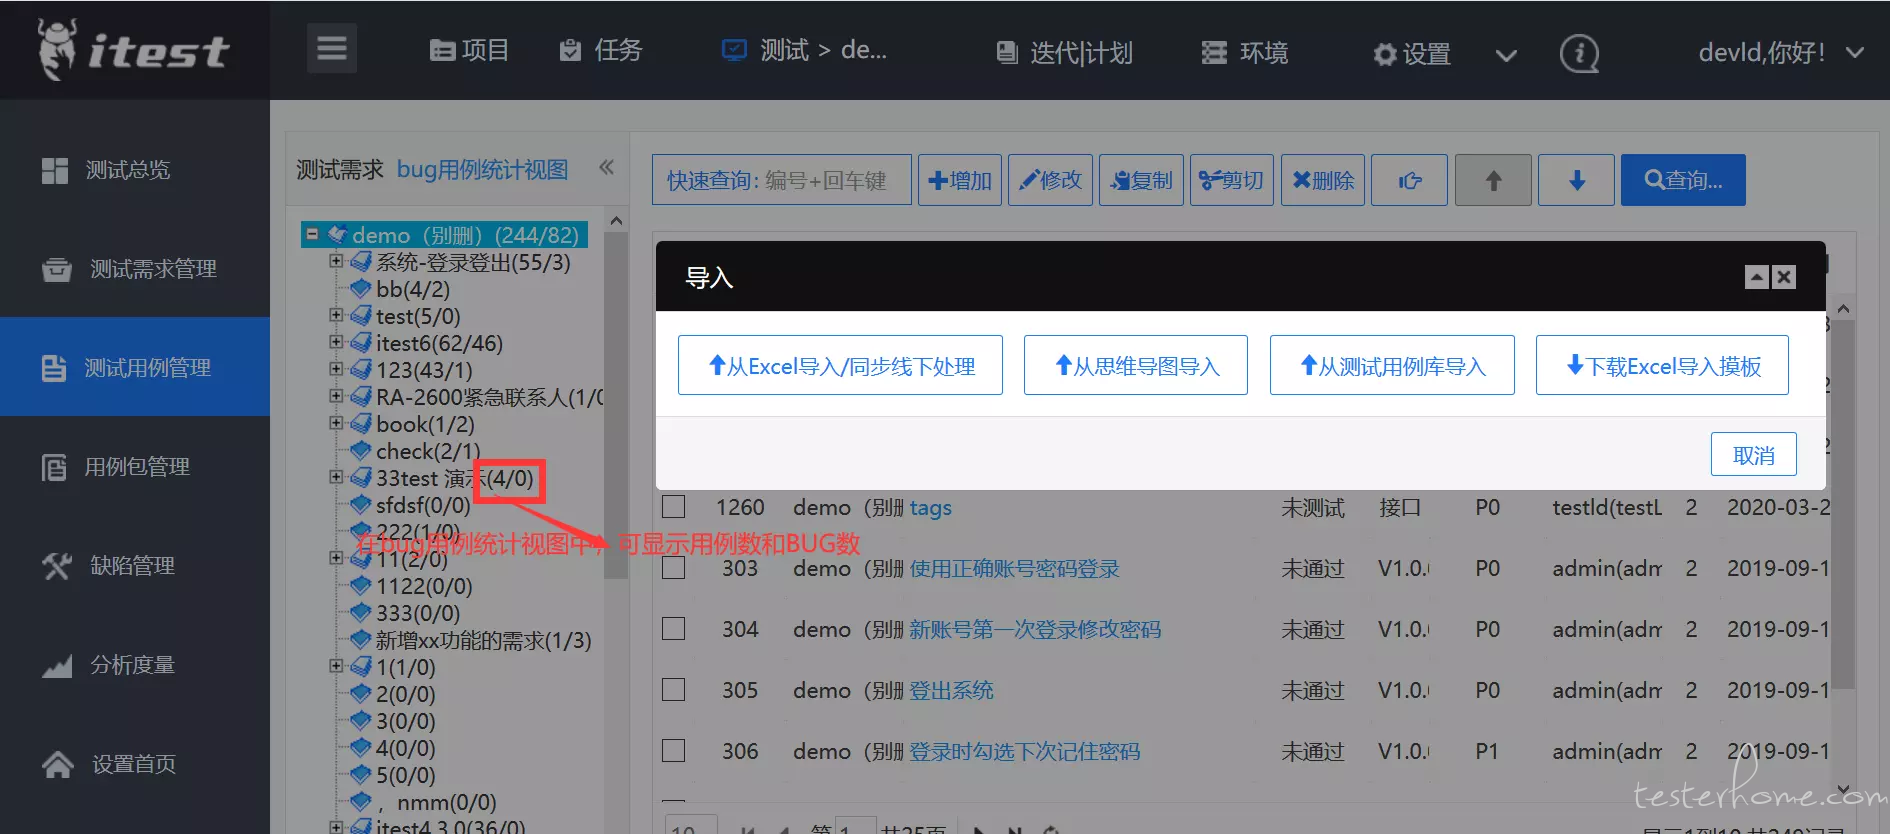The height and width of the screenshot is (834, 1890).
Task: Select 测试用例管理 in sidebar
Action: click(x=135, y=367)
